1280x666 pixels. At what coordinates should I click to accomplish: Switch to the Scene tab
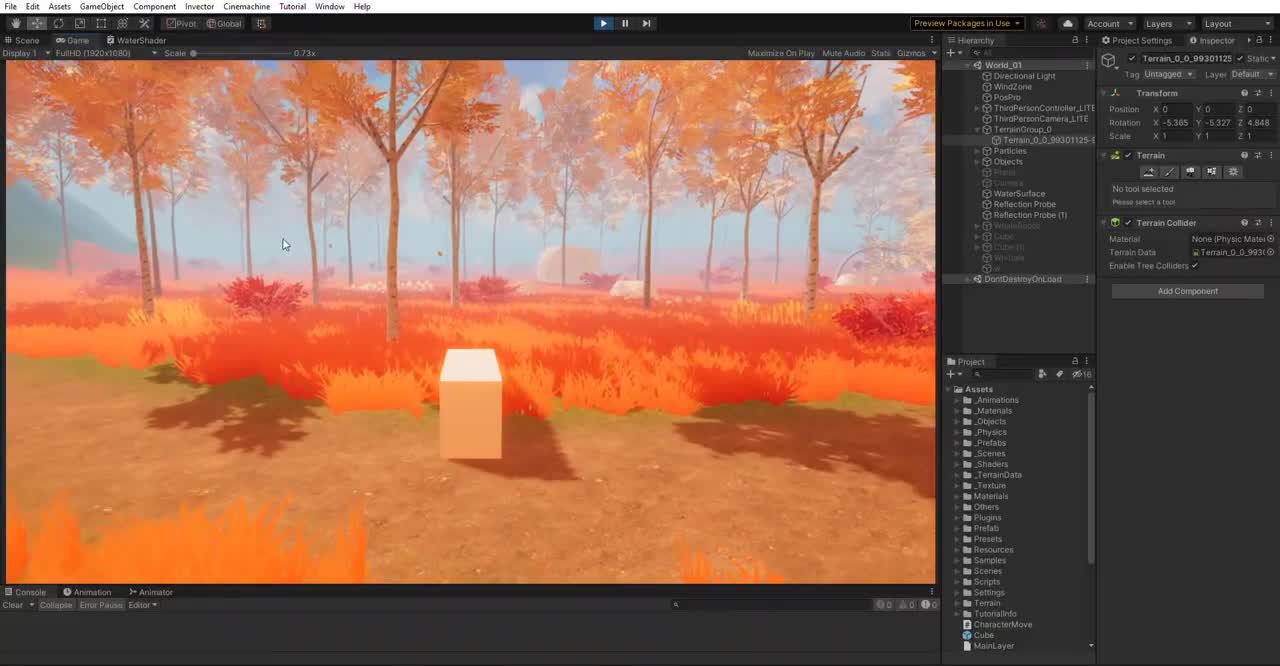[x=24, y=40]
